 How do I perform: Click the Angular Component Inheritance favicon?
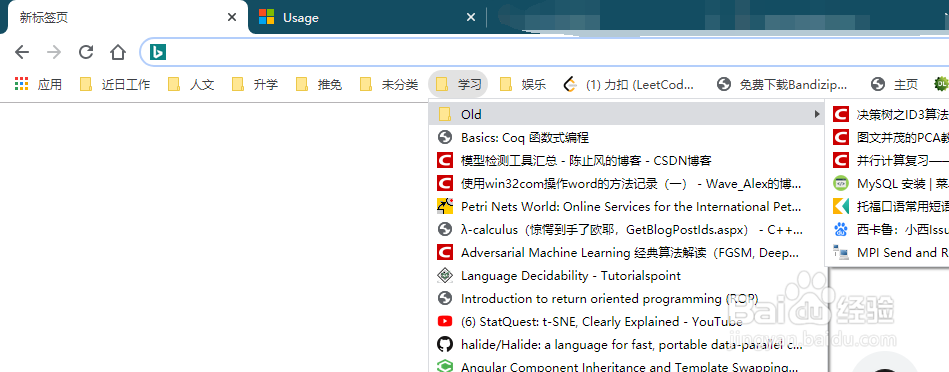click(x=445, y=367)
